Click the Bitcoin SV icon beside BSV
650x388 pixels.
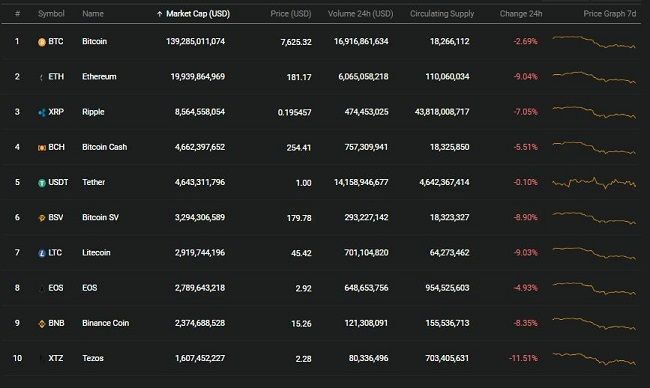pyautogui.click(x=42, y=218)
